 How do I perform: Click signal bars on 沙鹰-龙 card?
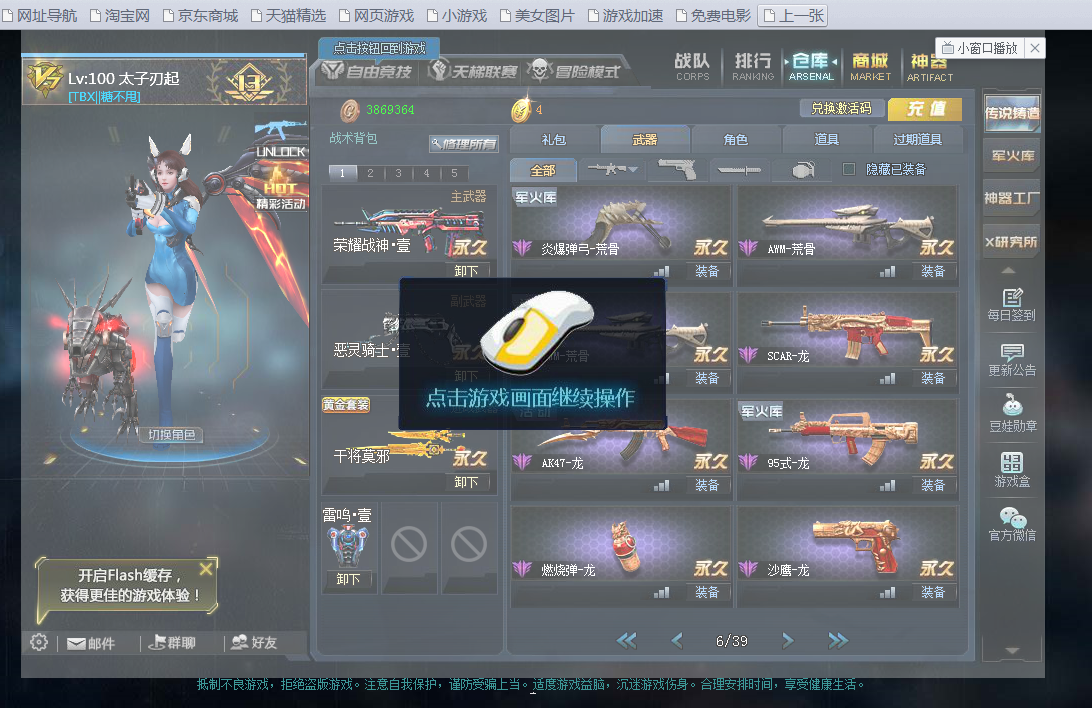887,592
